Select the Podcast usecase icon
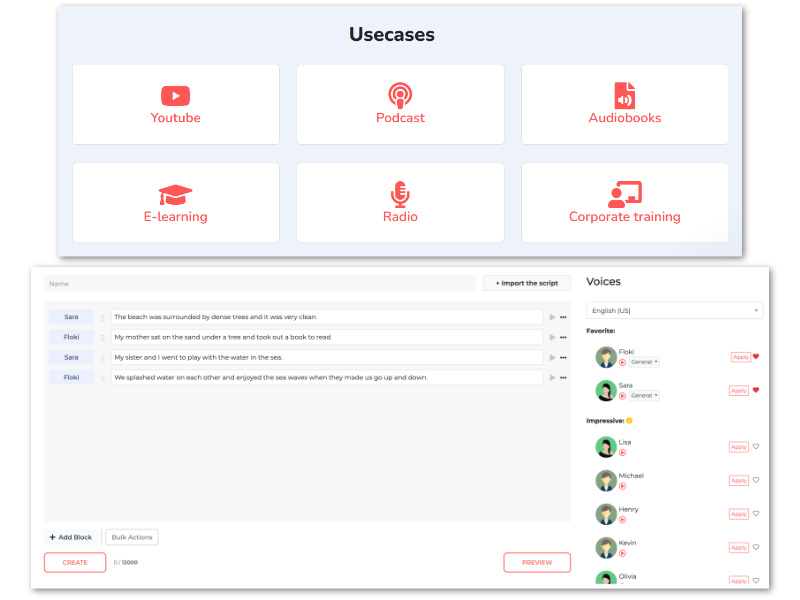800x600 pixels. [x=400, y=95]
